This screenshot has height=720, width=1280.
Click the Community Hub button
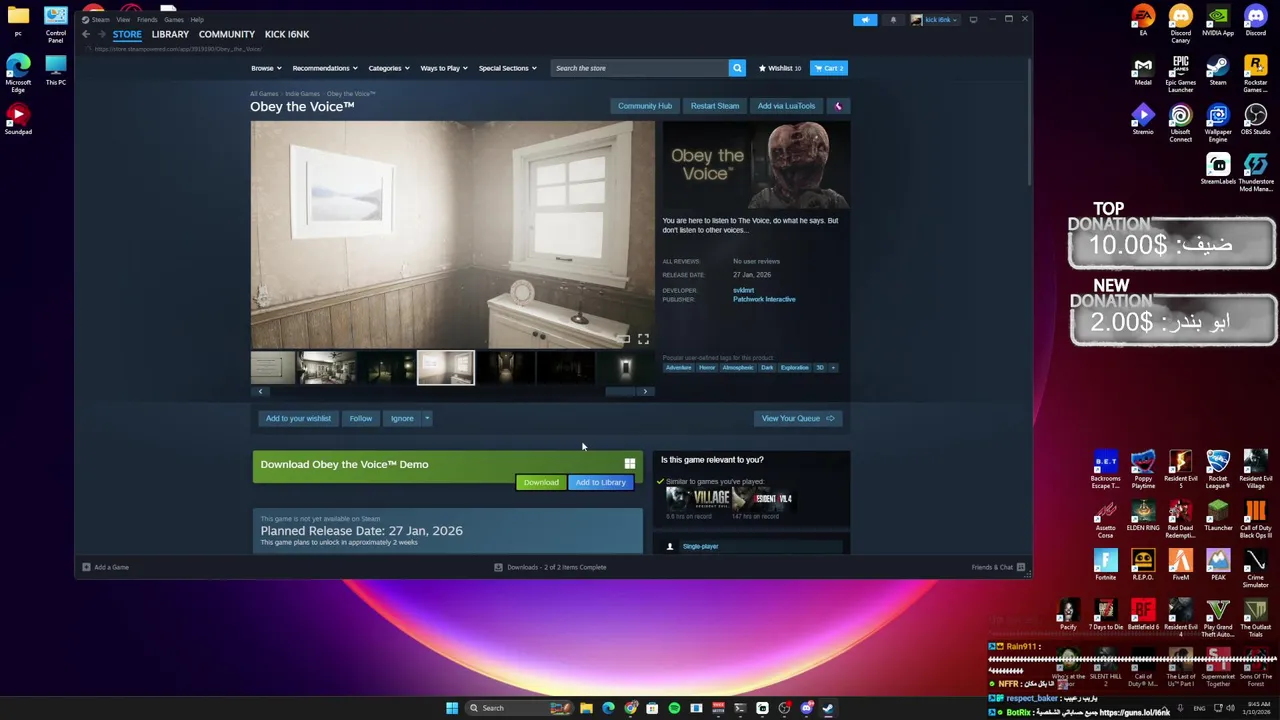[645, 106]
